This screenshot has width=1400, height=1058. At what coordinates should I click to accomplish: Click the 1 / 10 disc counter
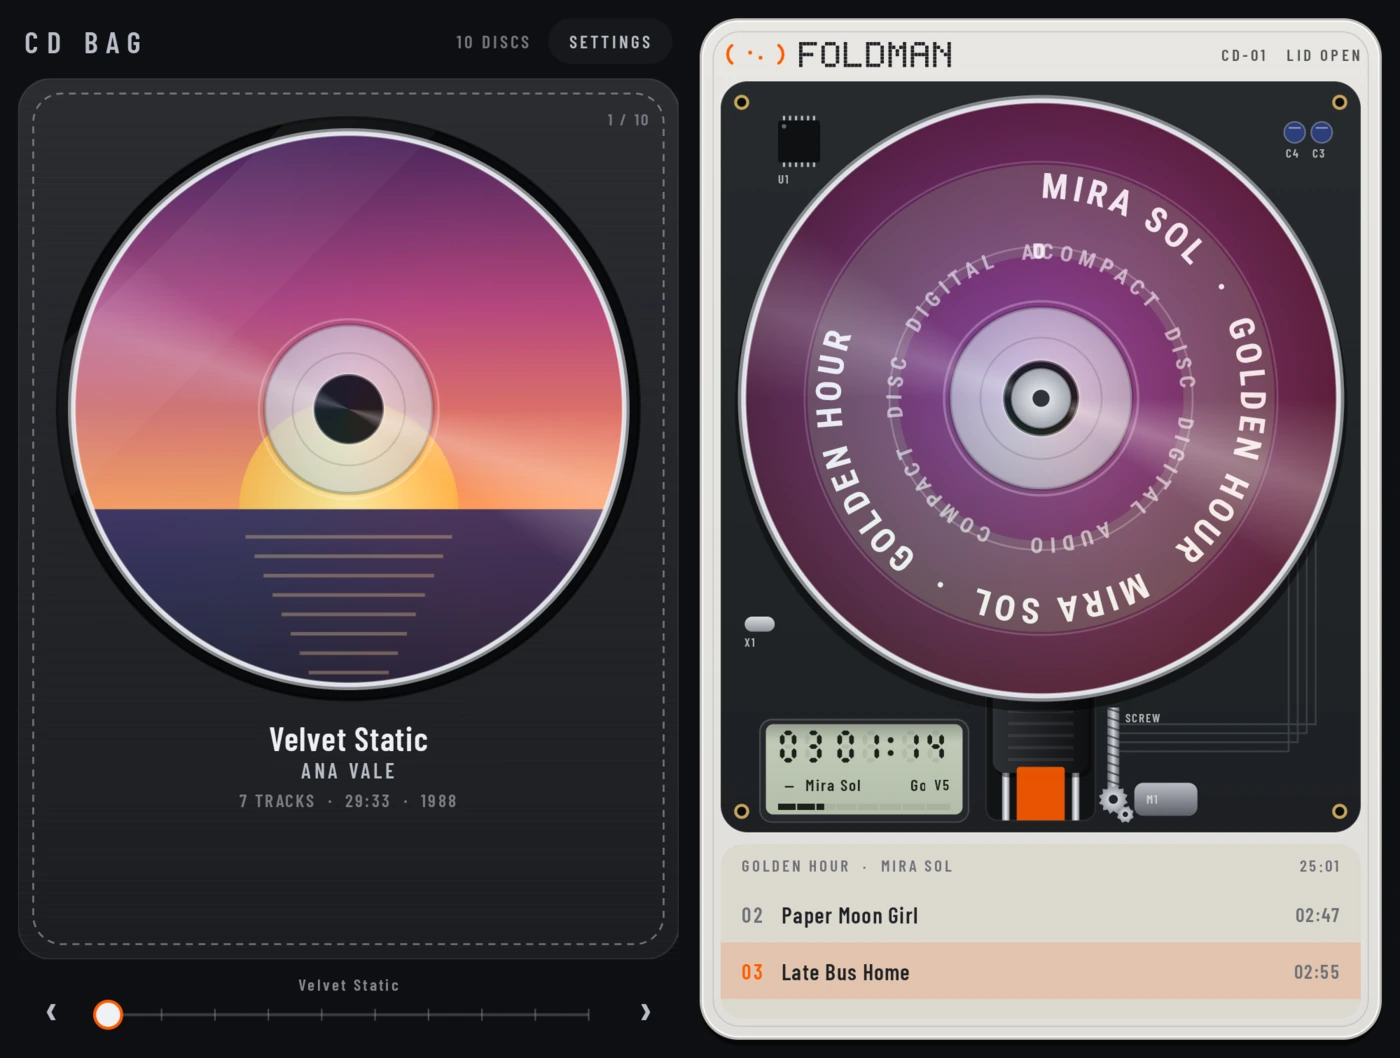628,120
